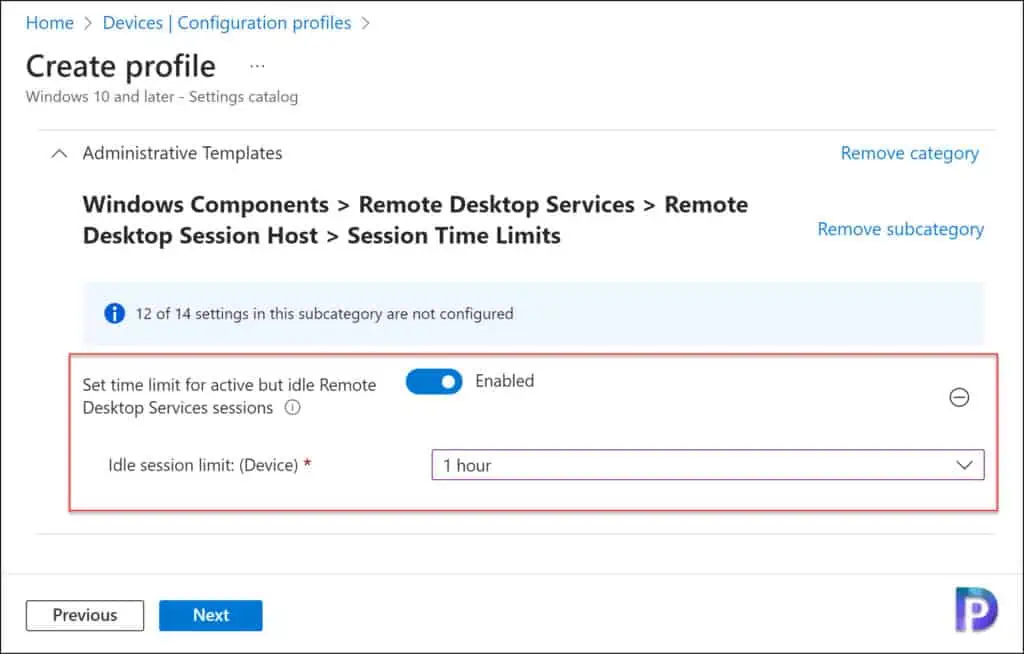The image size is (1024, 654).
Task: Click the Next button
Action: tap(211, 615)
